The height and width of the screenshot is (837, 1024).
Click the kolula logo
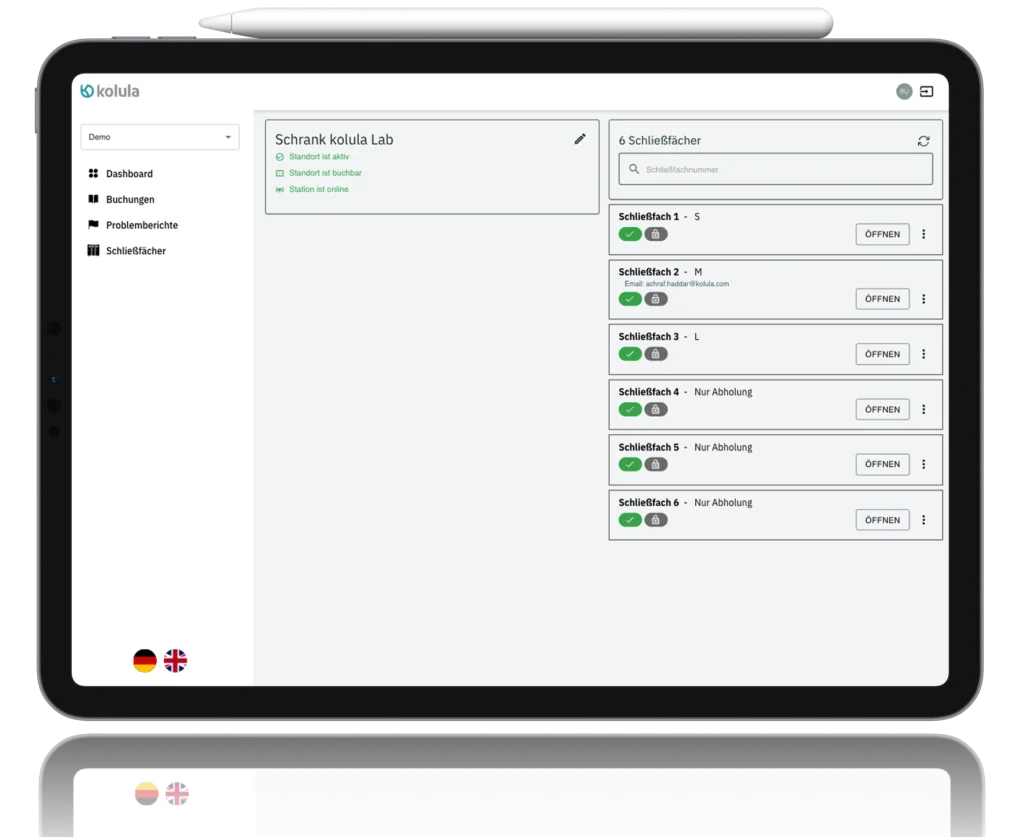tap(110, 91)
